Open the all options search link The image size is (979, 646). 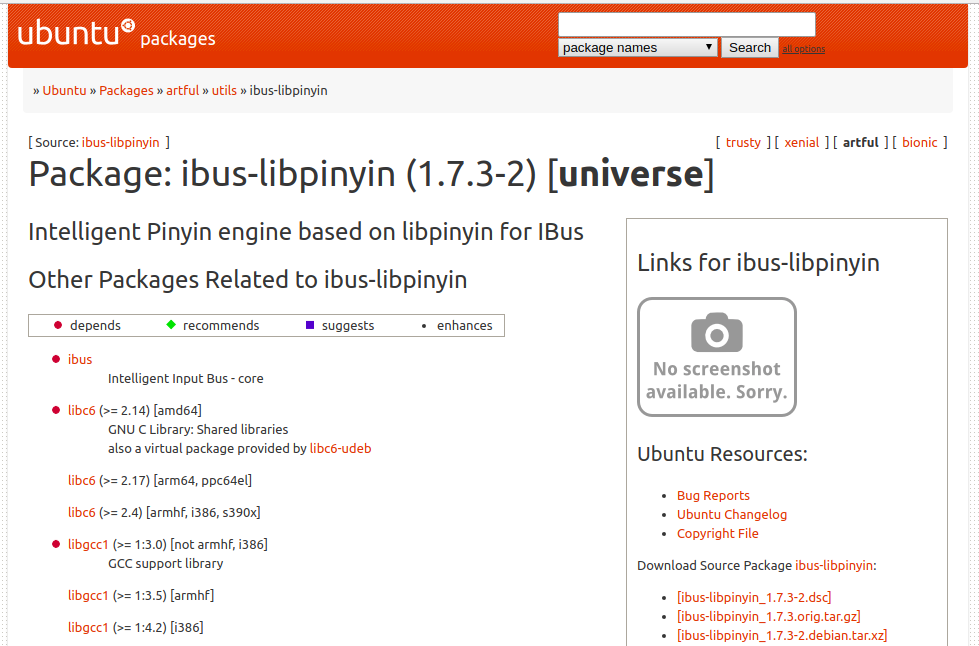coord(804,49)
